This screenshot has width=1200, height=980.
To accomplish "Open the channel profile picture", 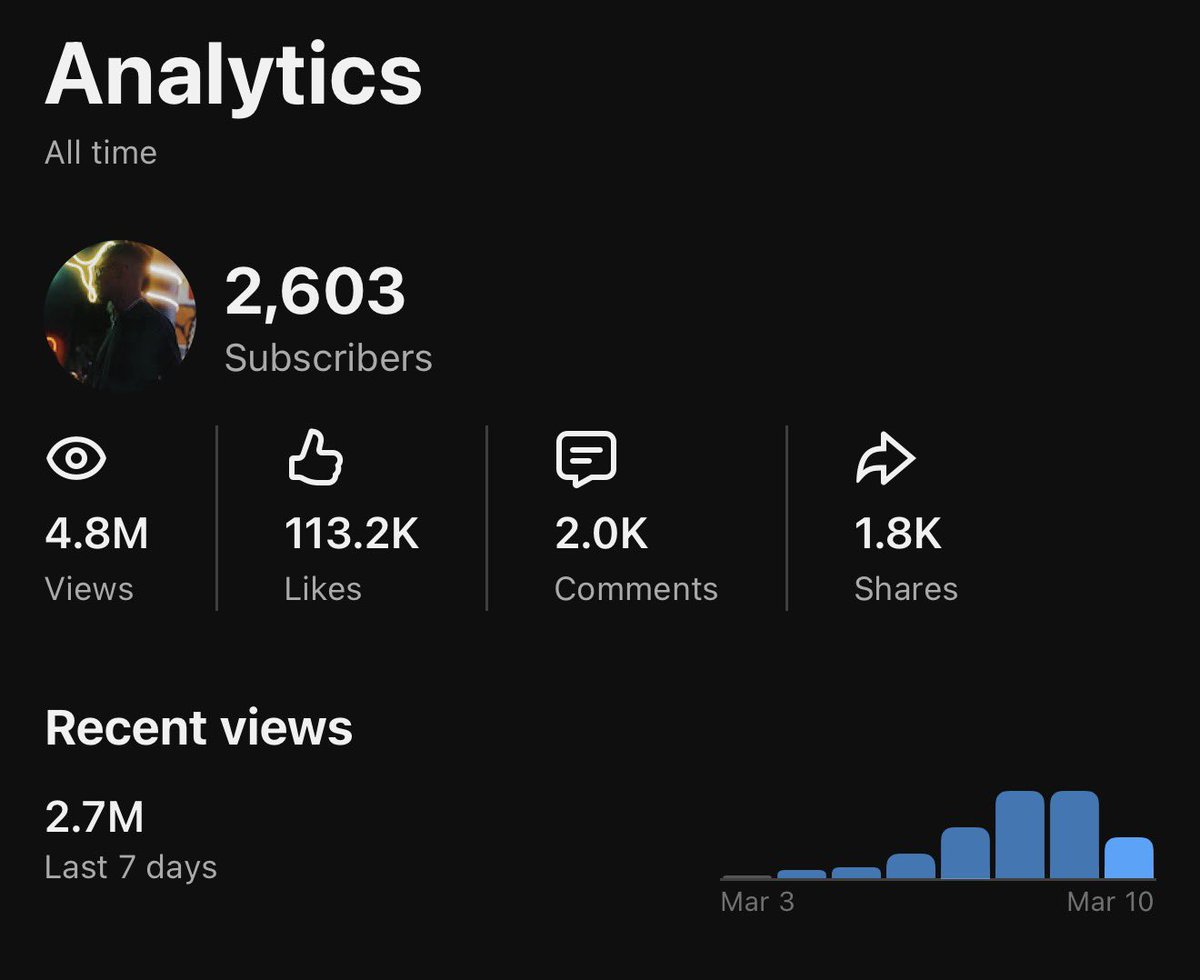I will point(120,314).
